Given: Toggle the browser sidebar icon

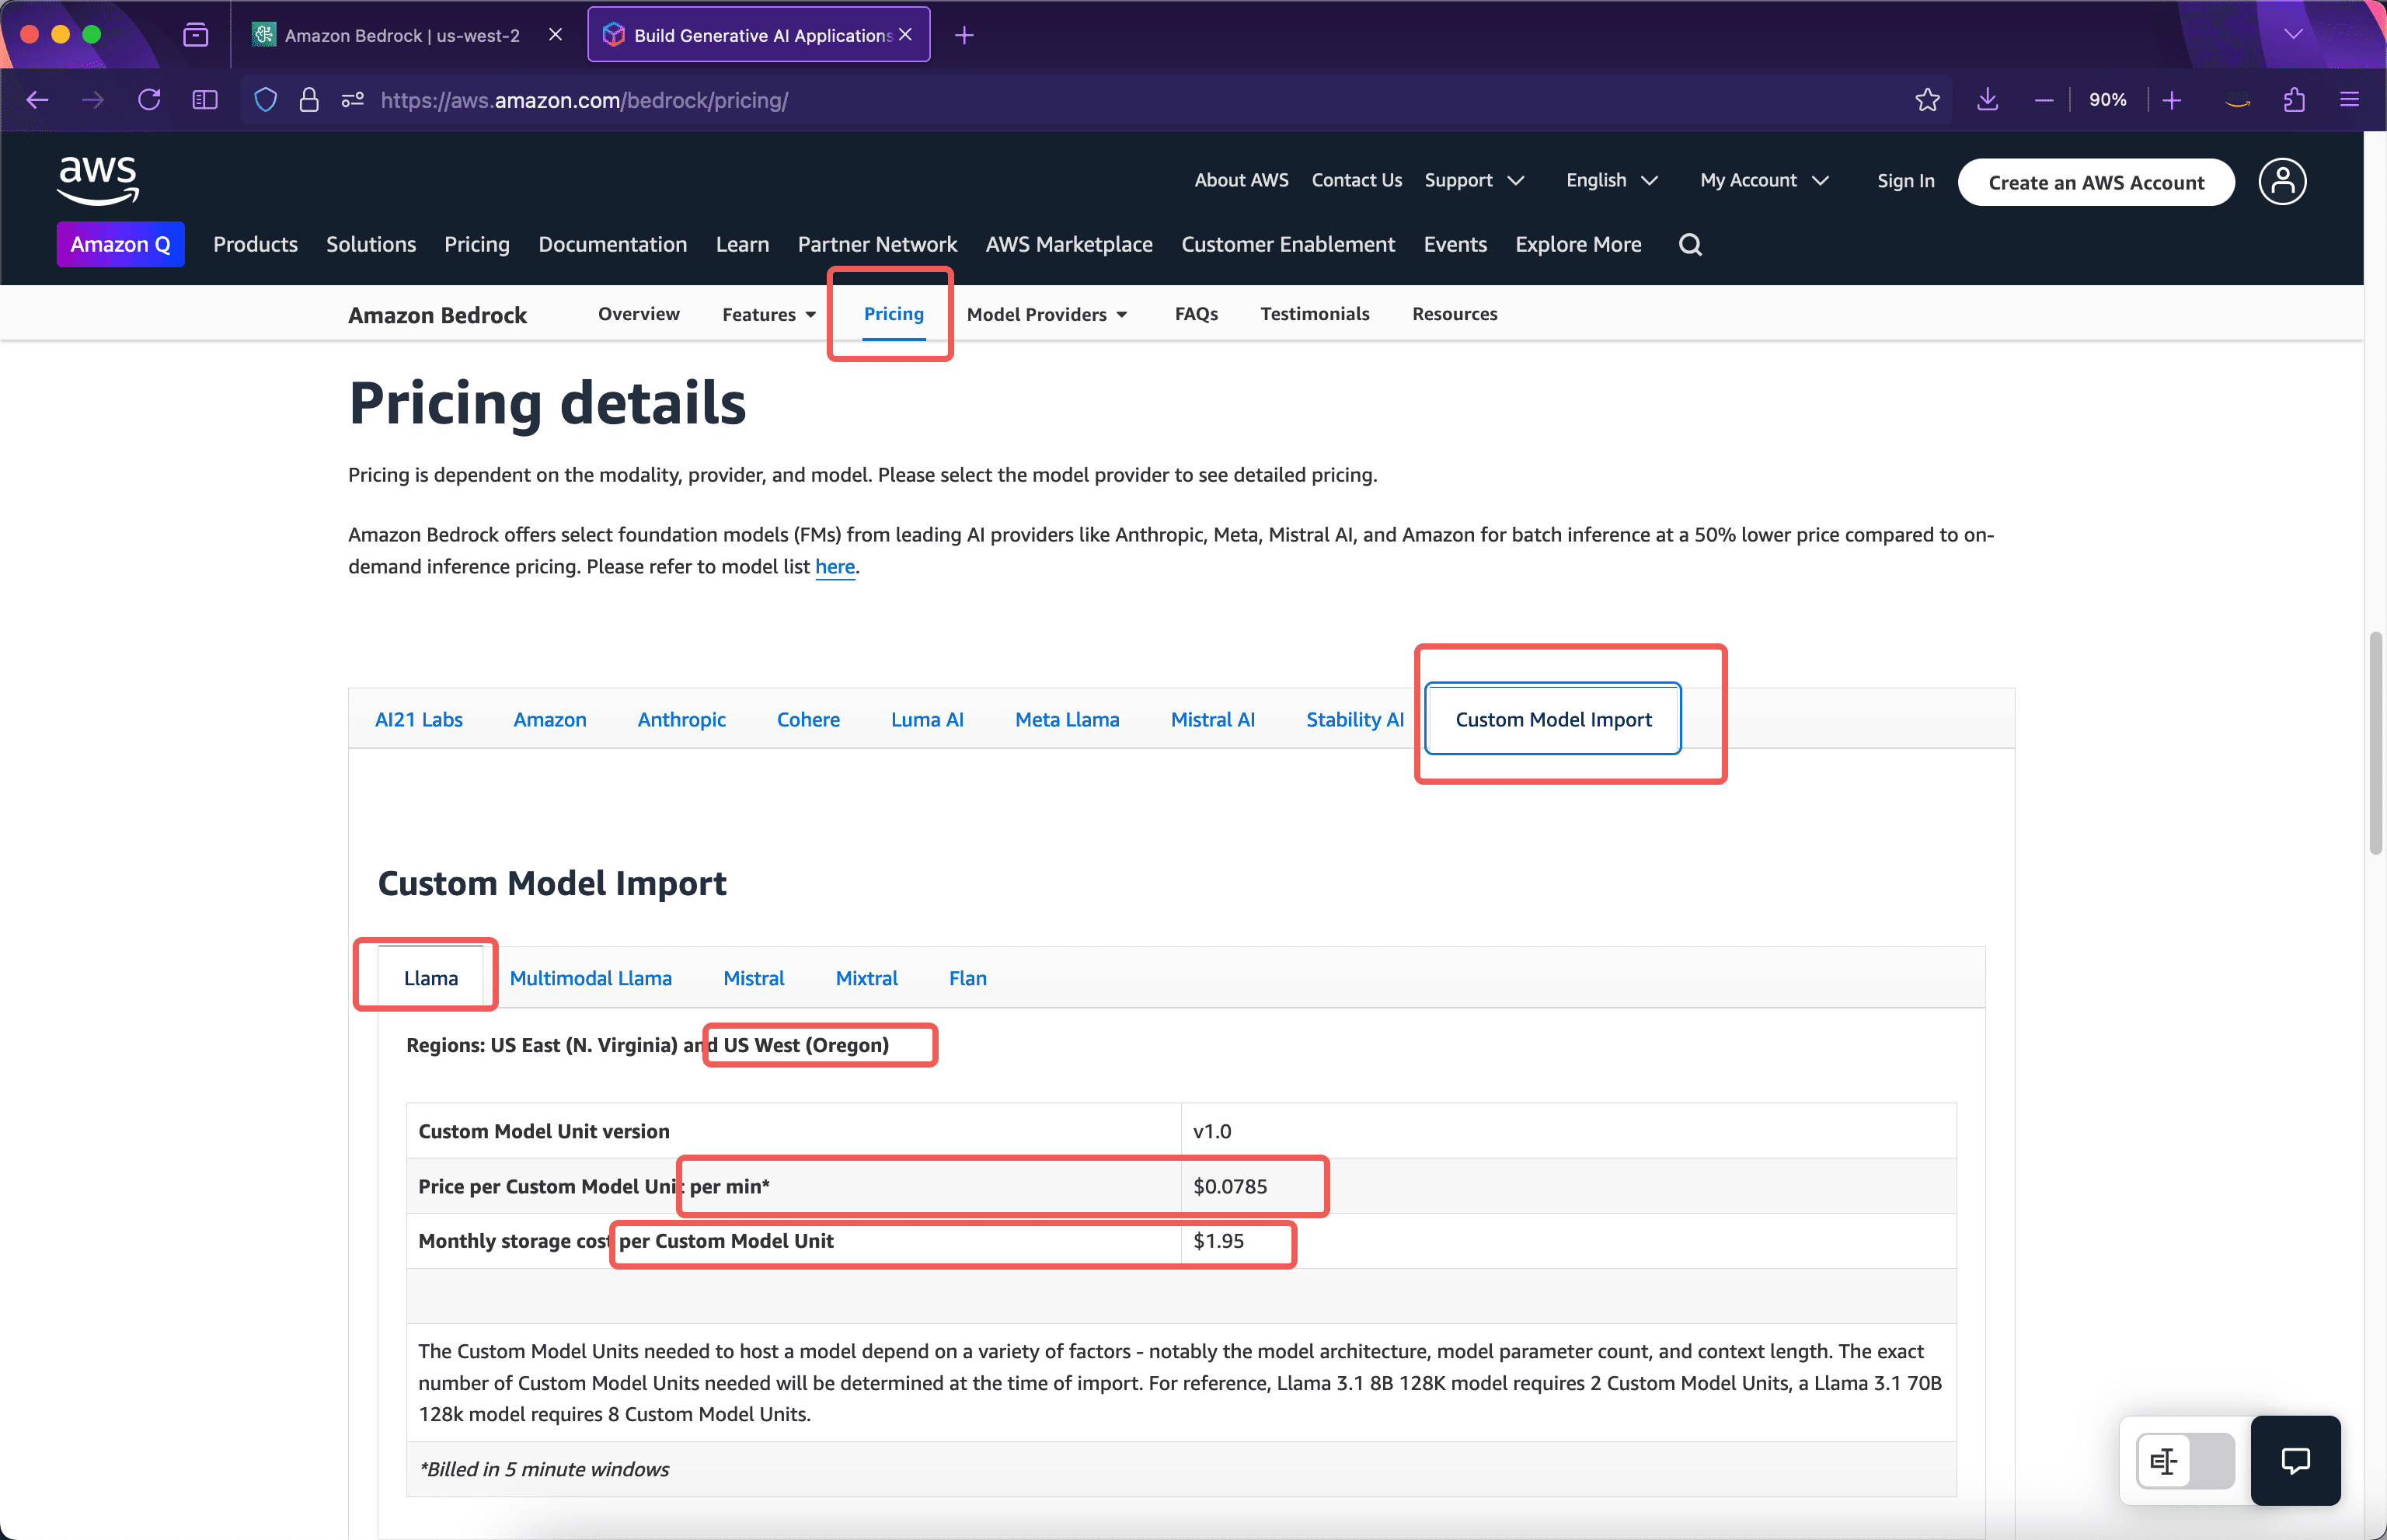Looking at the screenshot, I should [204, 100].
